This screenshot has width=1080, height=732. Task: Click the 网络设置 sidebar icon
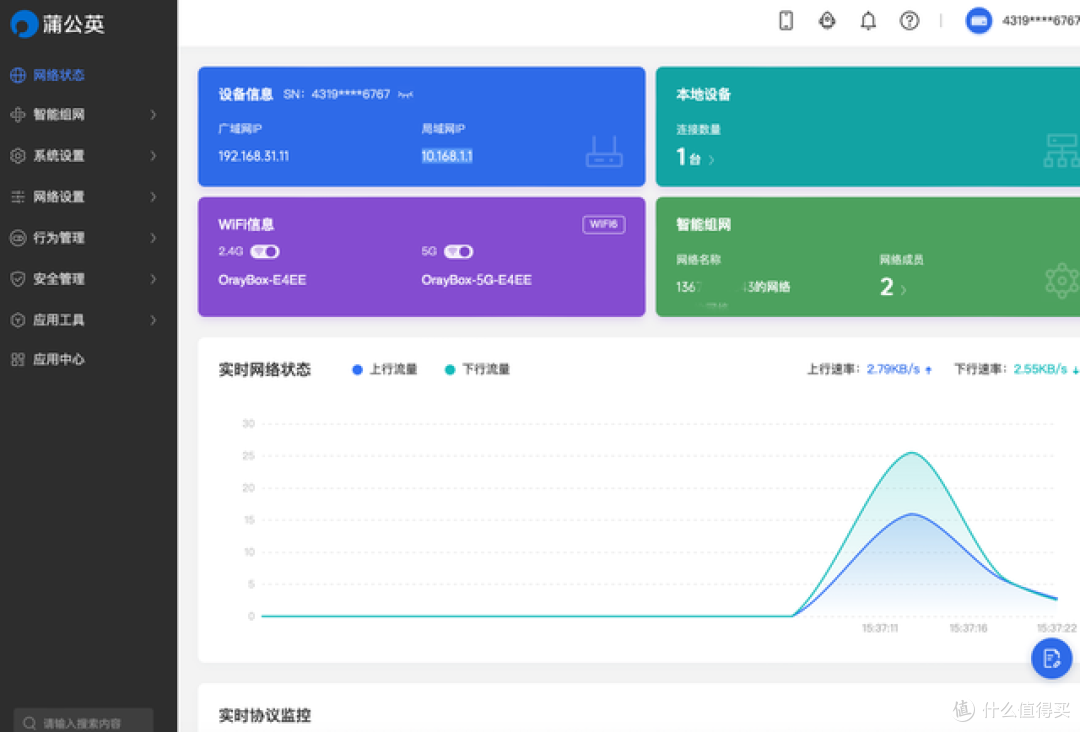click(18, 197)
